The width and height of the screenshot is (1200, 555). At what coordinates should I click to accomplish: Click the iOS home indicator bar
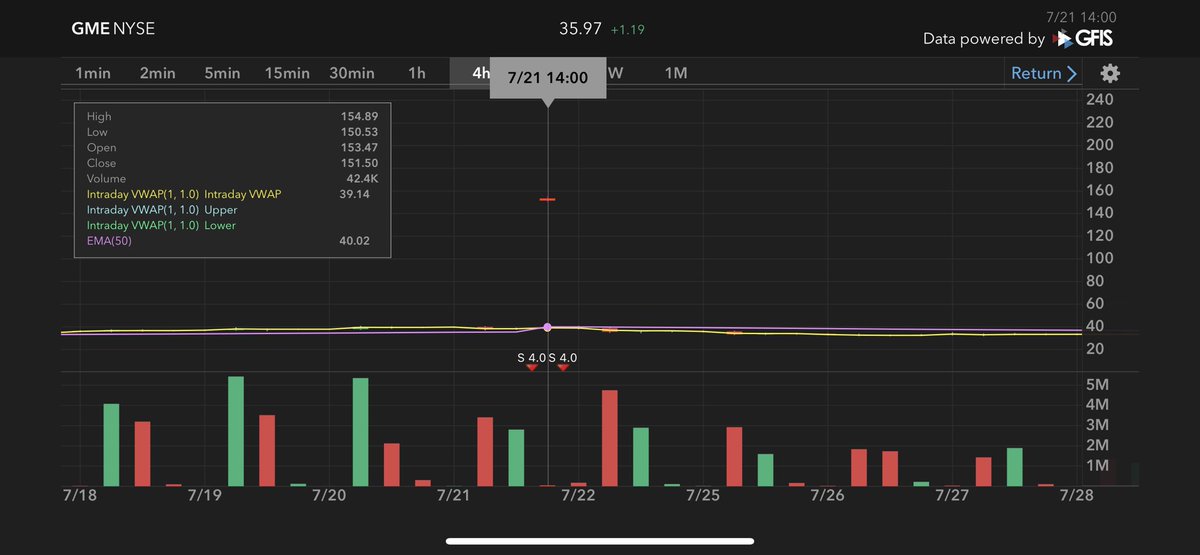[599, 541]
